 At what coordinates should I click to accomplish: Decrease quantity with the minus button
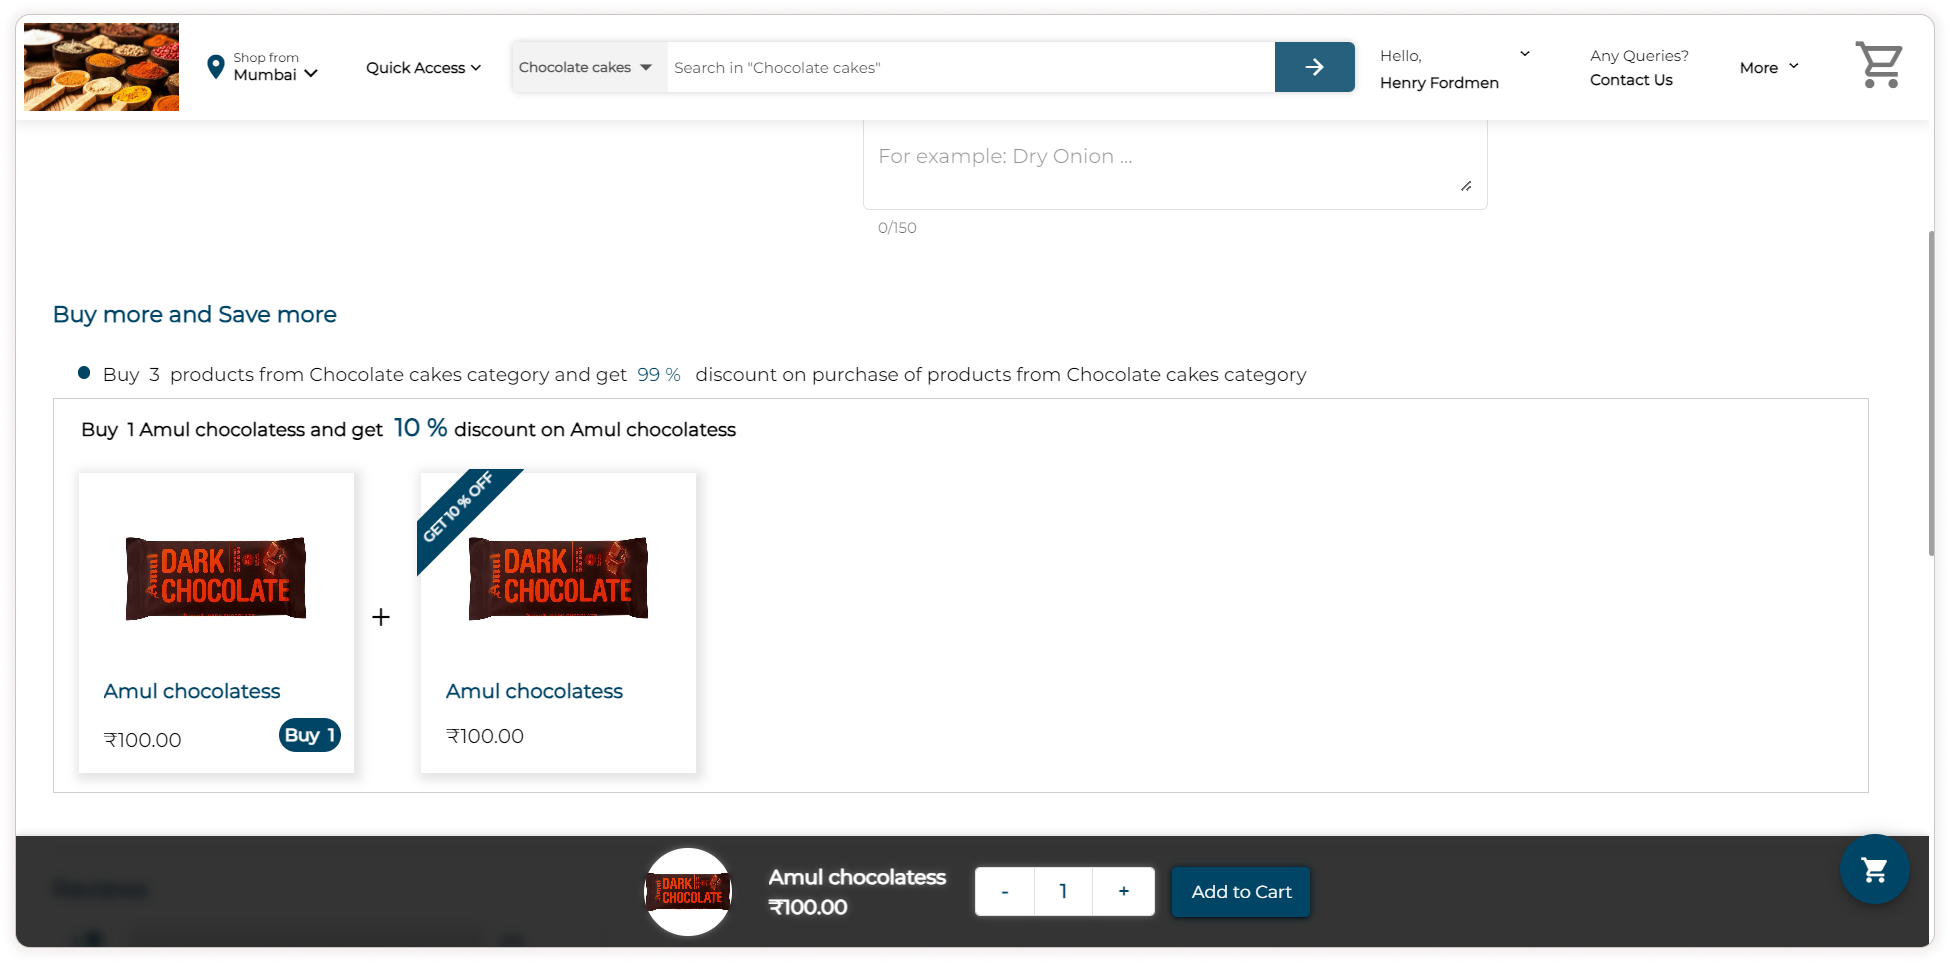[x=1004, y=891]
